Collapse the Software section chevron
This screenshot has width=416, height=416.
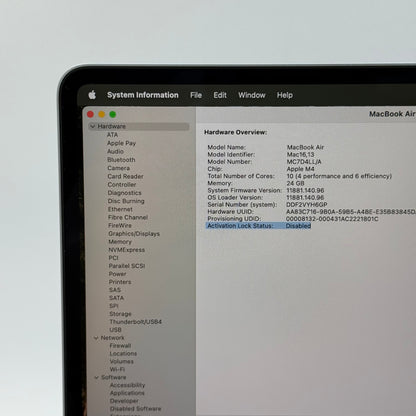(x=97, y=377)
